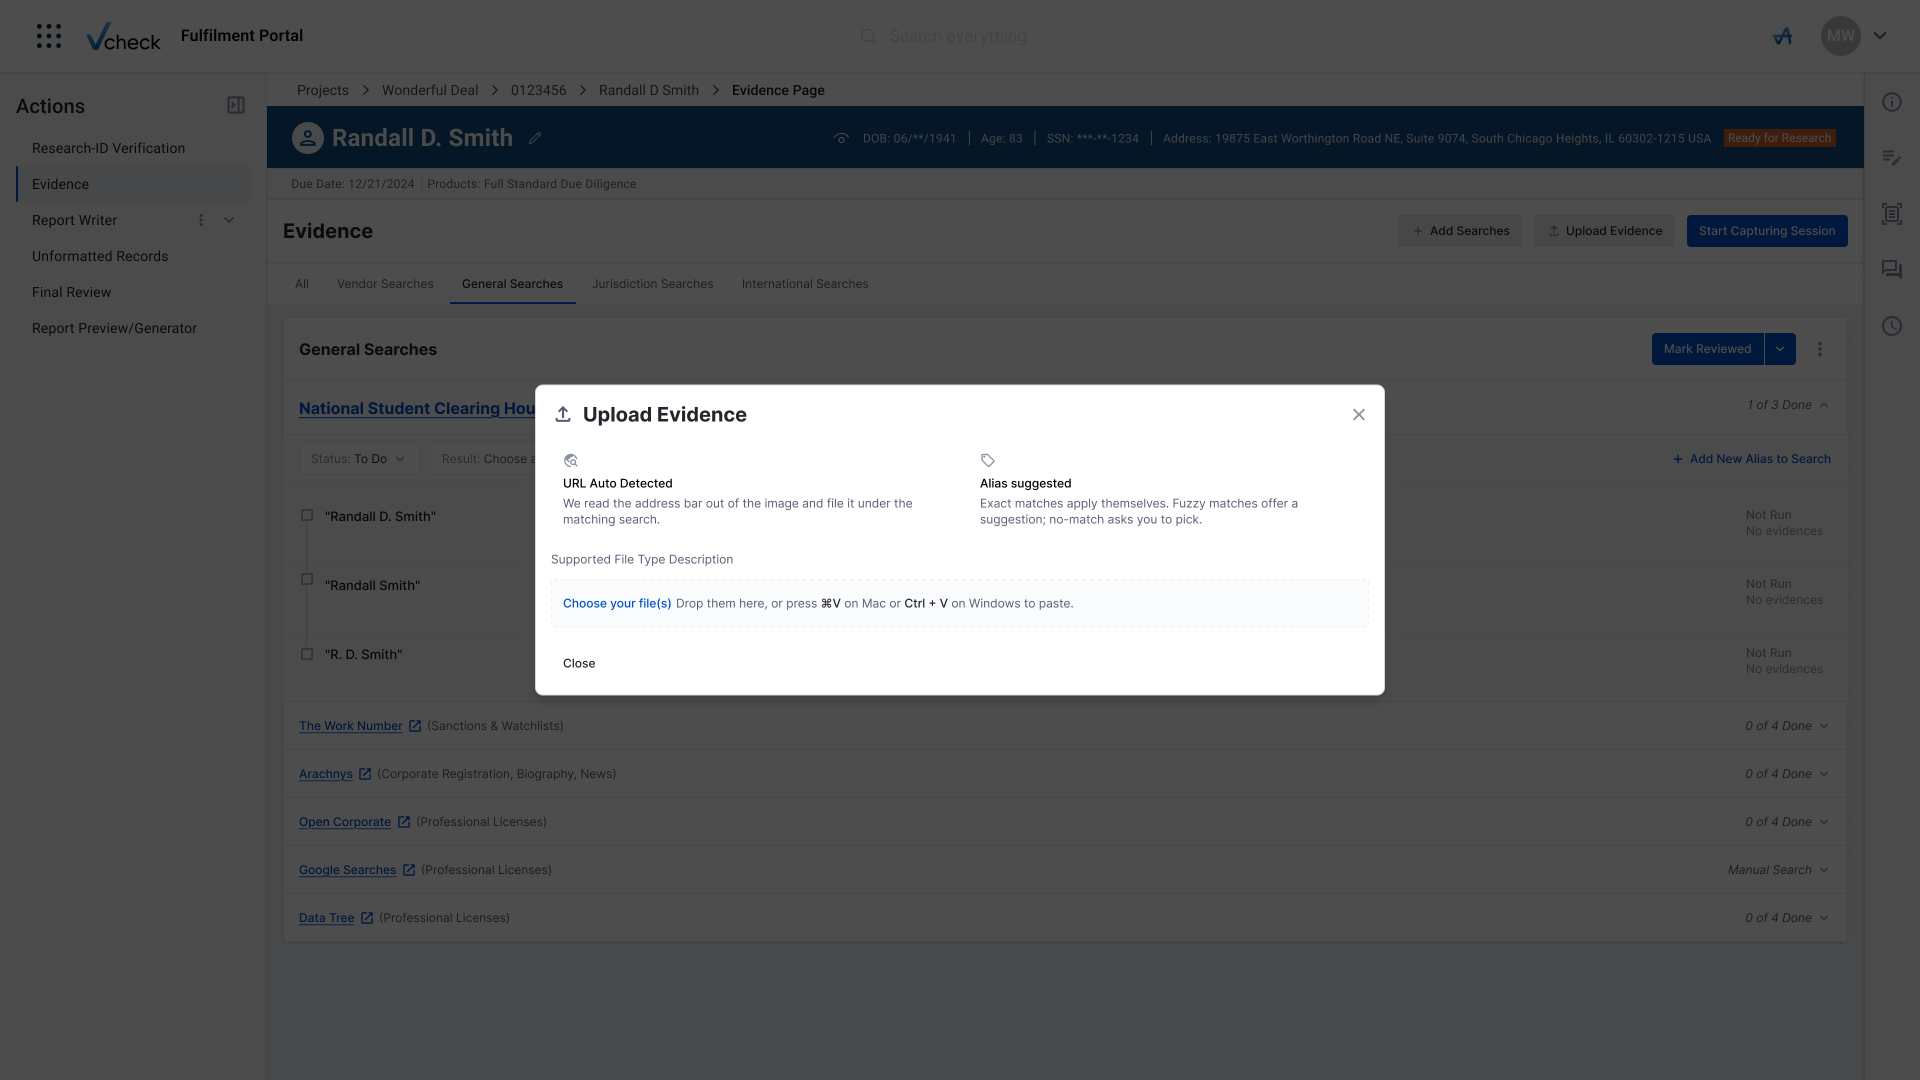Expand Report Writer submenu chevron

229,220
